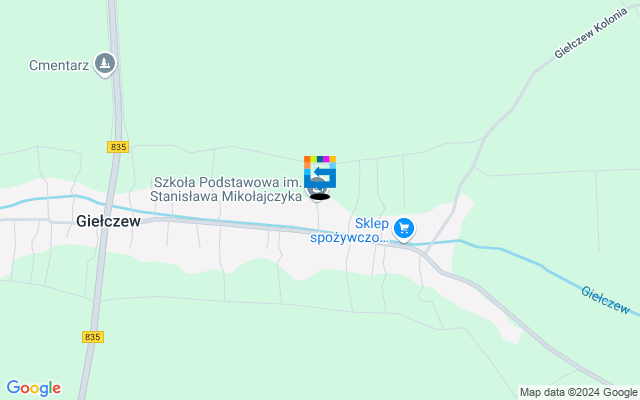The width and height of the screenshot is (640, 400).
Task: Select the Giełczew village name label
Action: point(109,221)
